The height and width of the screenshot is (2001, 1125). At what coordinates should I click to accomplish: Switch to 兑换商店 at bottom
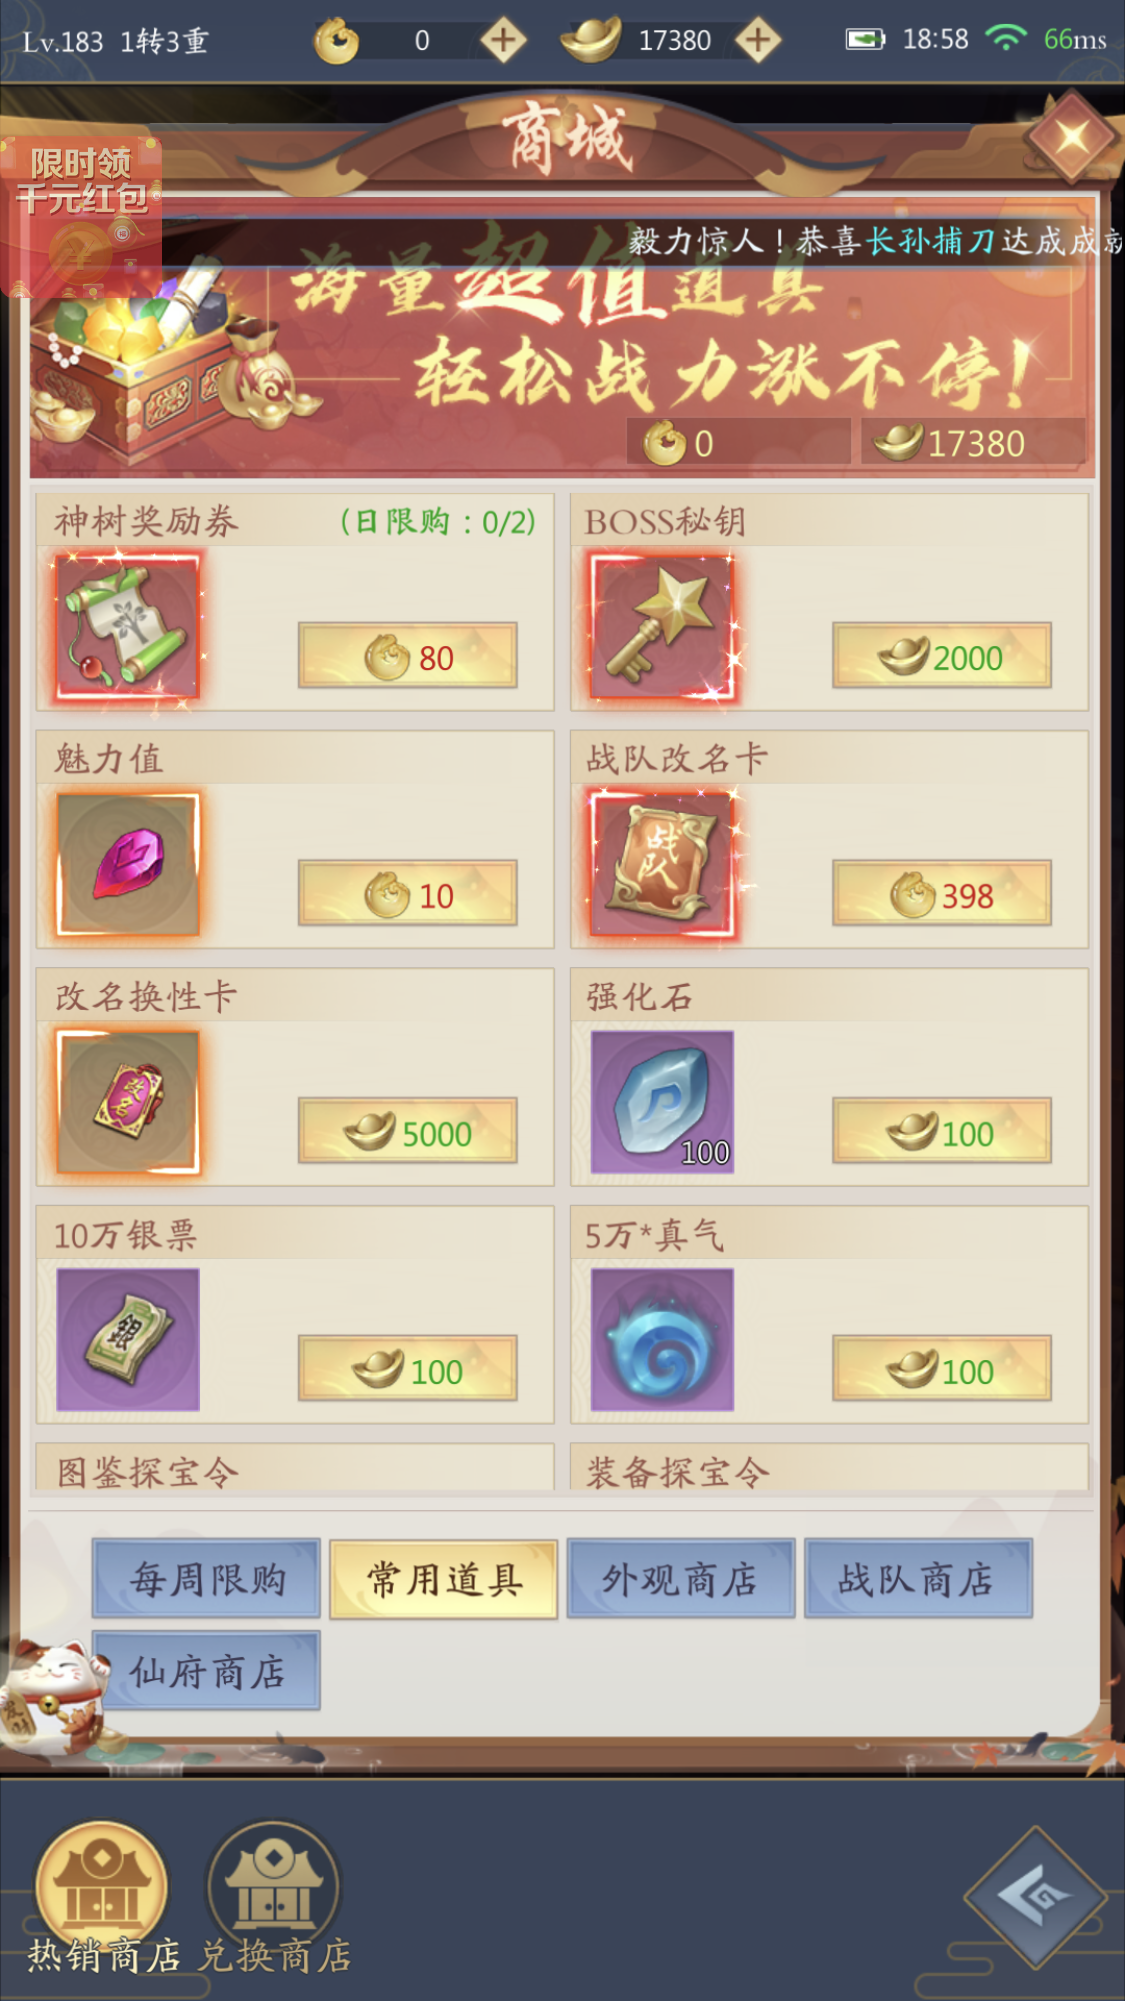coord(274,1900)
